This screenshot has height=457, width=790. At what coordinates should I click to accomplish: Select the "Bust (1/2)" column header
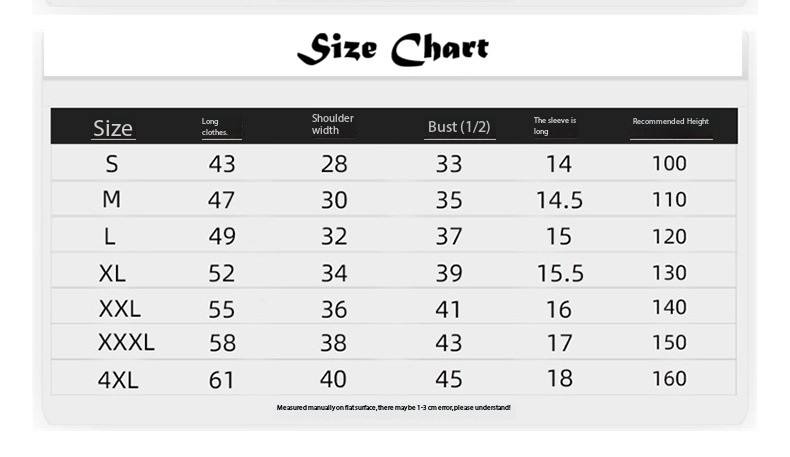pyautogui.click(x=459, y=127)
